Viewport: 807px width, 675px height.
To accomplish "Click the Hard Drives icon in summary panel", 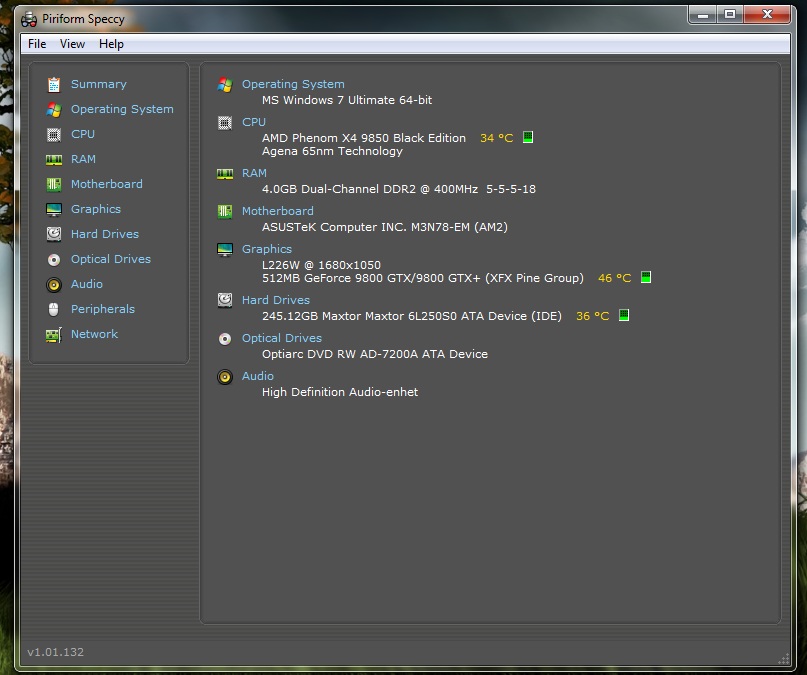I will pos(225,300).
